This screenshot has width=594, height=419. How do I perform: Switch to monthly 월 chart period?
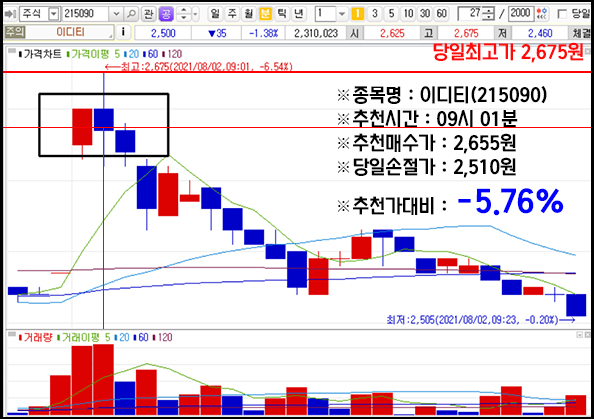pyautogui.click(x=249, y=14)
